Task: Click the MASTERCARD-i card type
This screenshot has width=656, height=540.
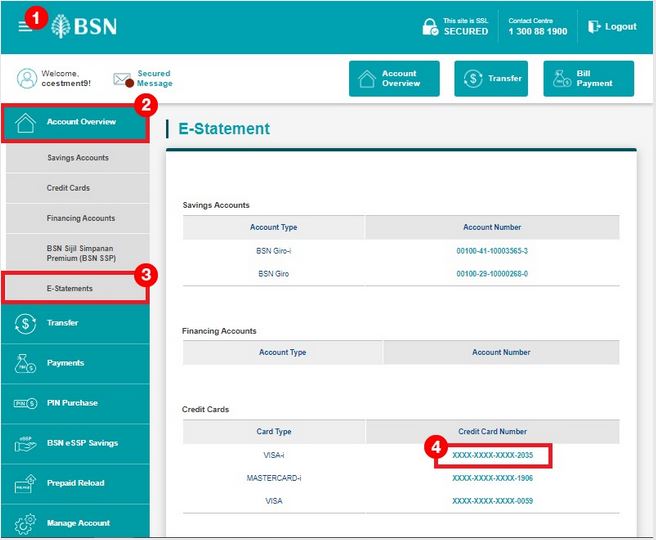Action: pos(274,478)
